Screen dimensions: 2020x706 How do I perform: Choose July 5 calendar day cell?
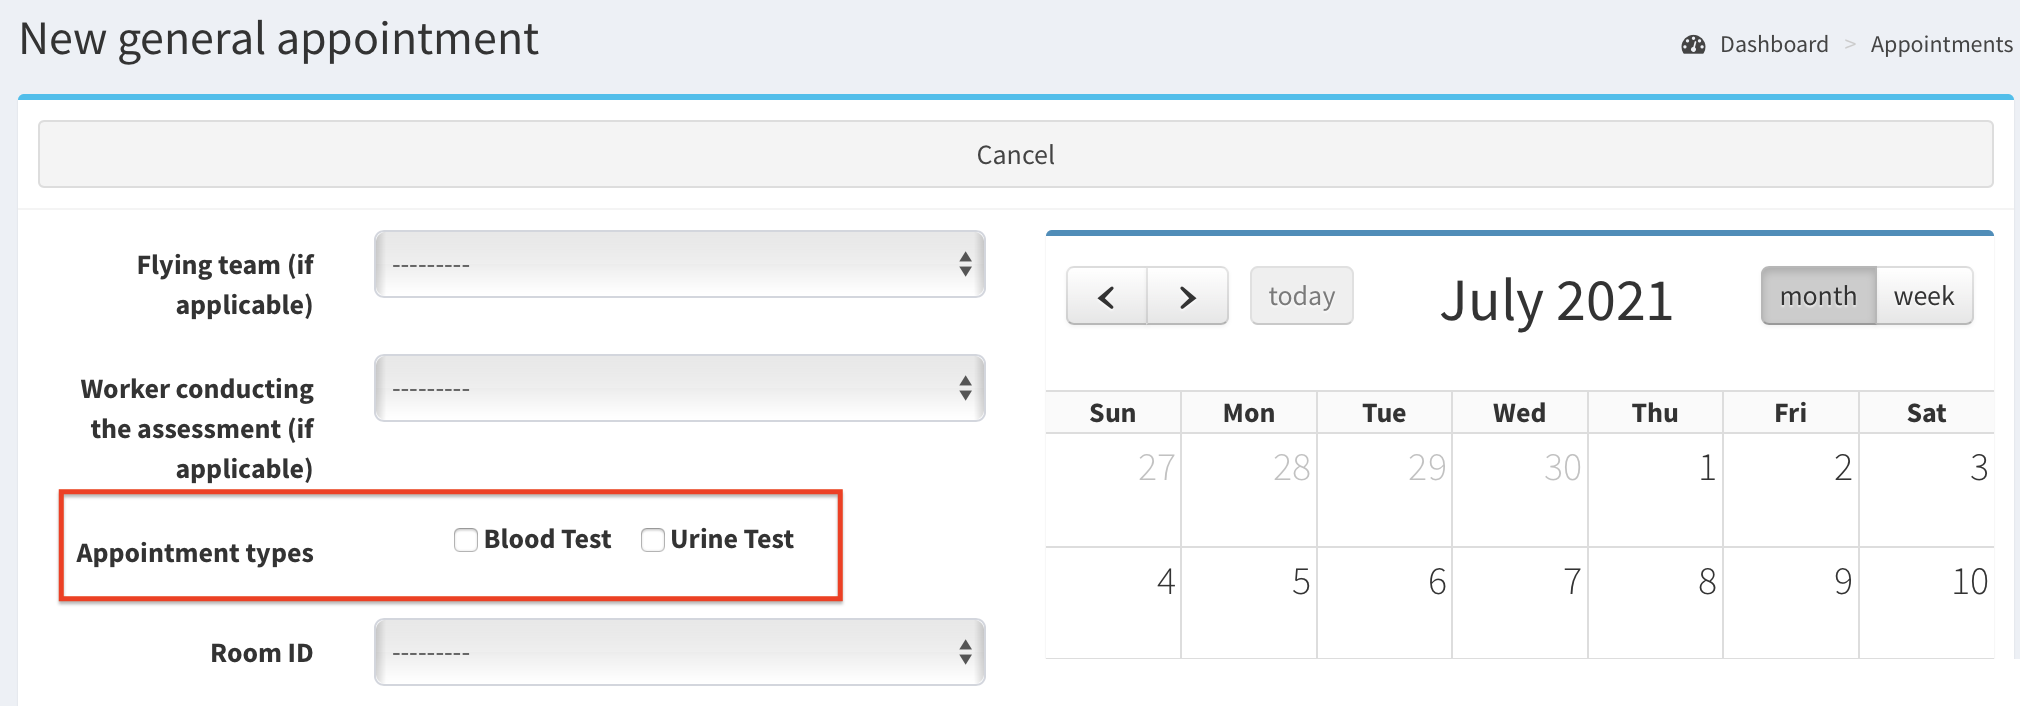[x=1249, y=603]
